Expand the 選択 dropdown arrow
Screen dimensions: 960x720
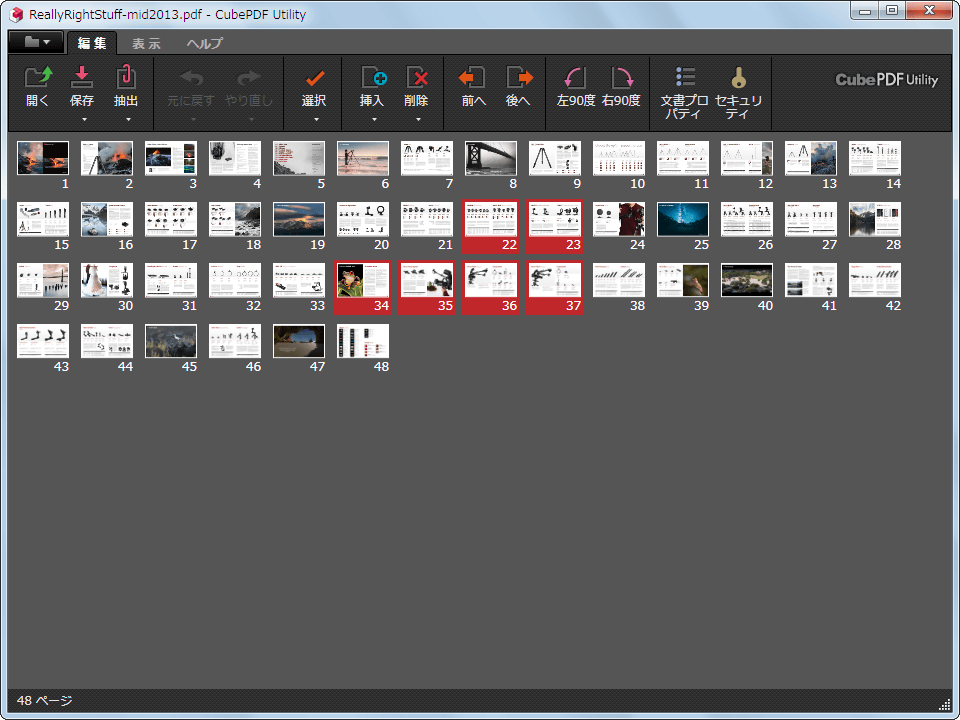317,119
